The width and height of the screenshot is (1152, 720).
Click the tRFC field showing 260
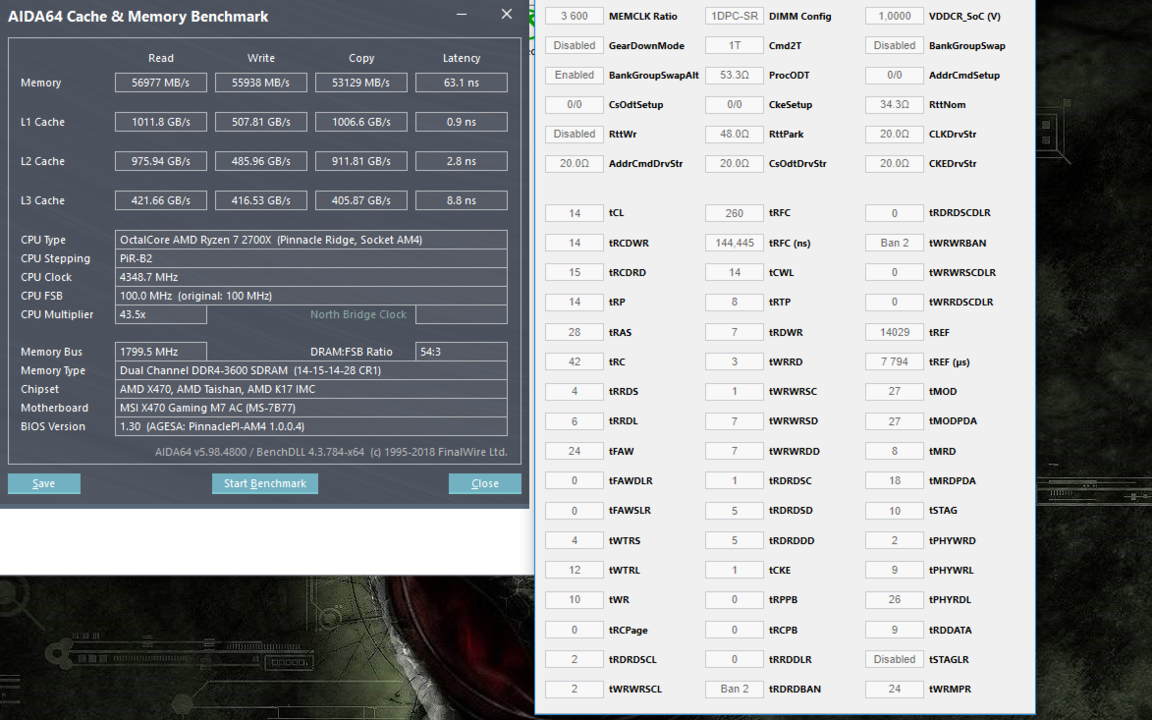point(735,213)
